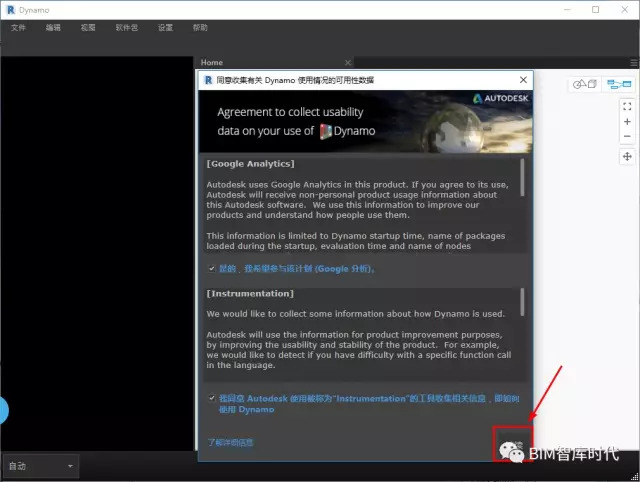
Task: Zoom out with the minus icon
Action: coord(627,136)
